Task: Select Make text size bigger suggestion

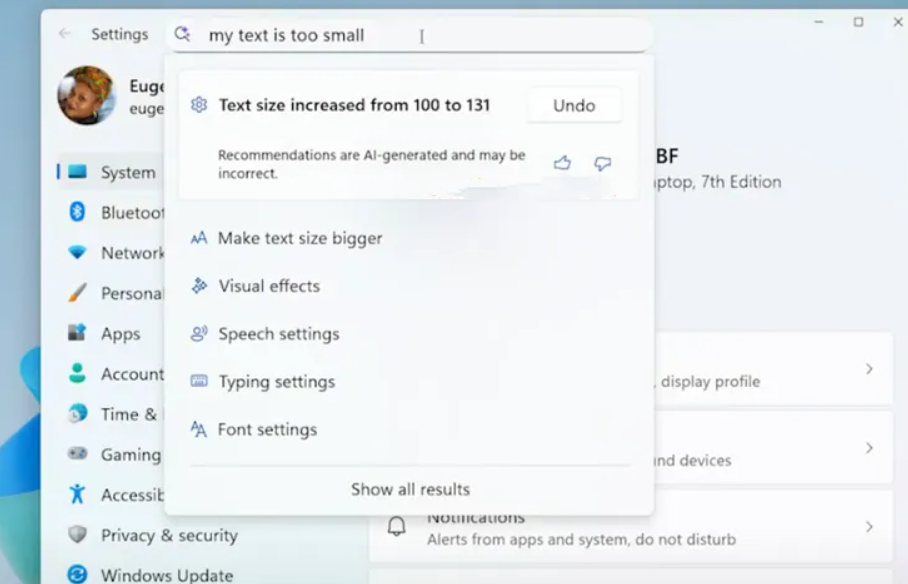Action: [x=300, y=238]
